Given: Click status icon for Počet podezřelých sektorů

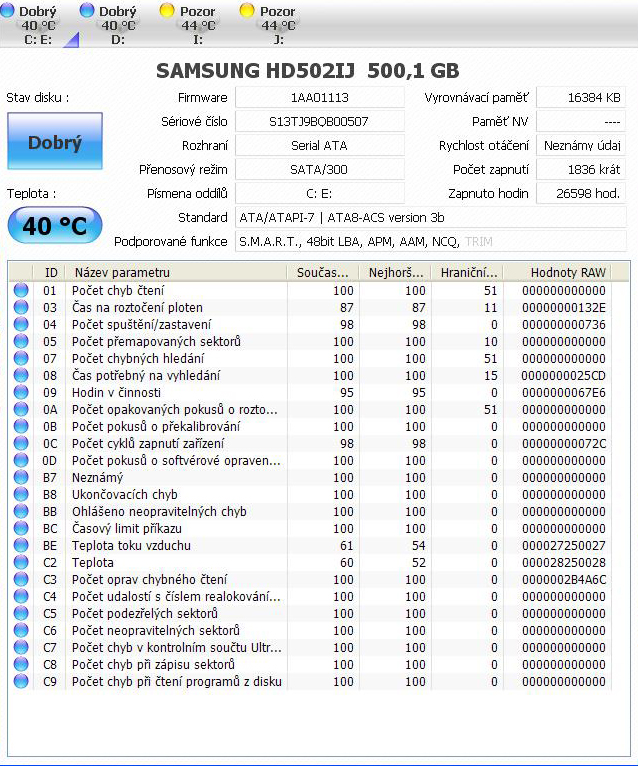Looking at the screenshot, I should pos(21,613).
